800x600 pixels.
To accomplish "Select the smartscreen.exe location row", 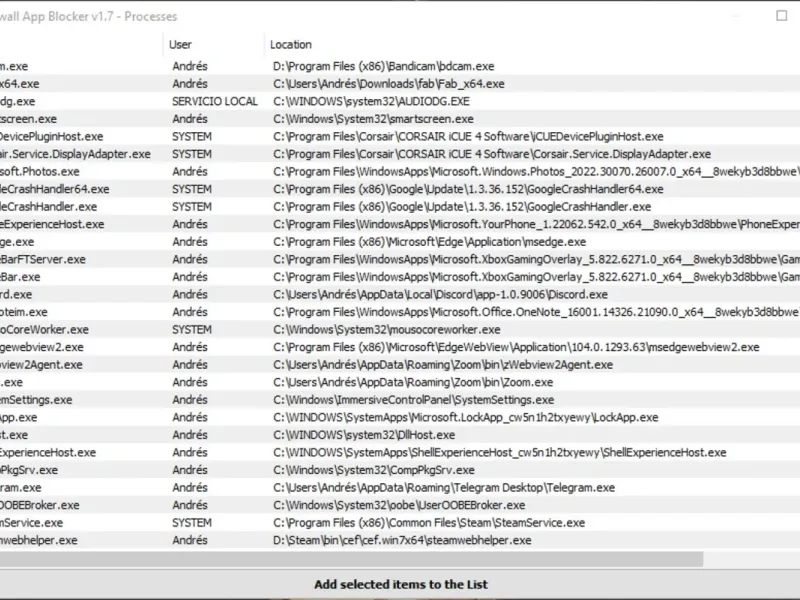I will pos(373,119).
